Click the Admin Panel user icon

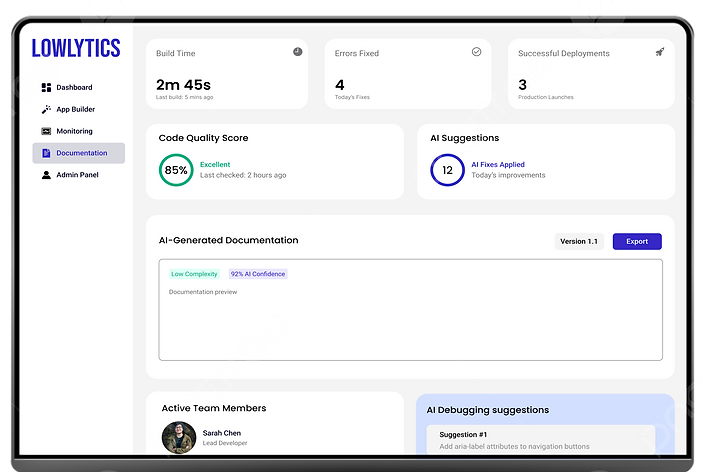46,175
